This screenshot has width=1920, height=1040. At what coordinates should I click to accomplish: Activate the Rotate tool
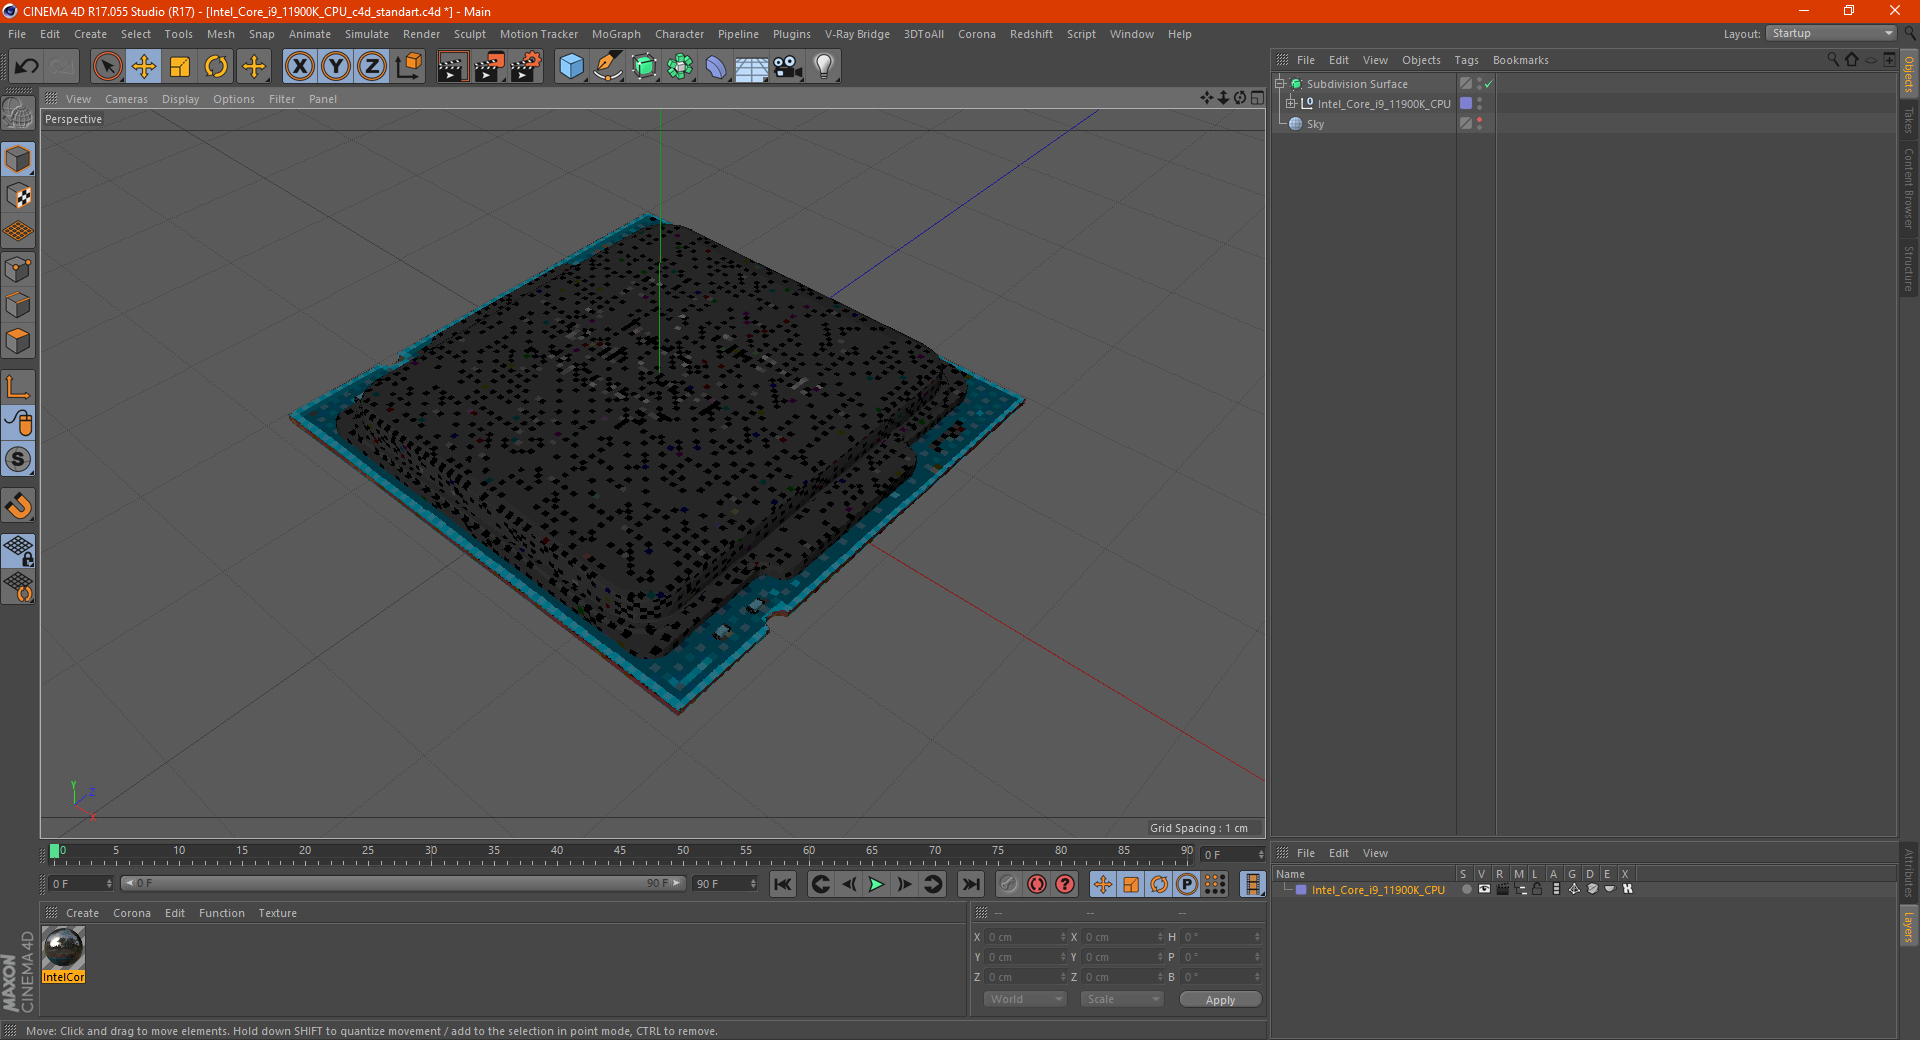click(216, 67)
